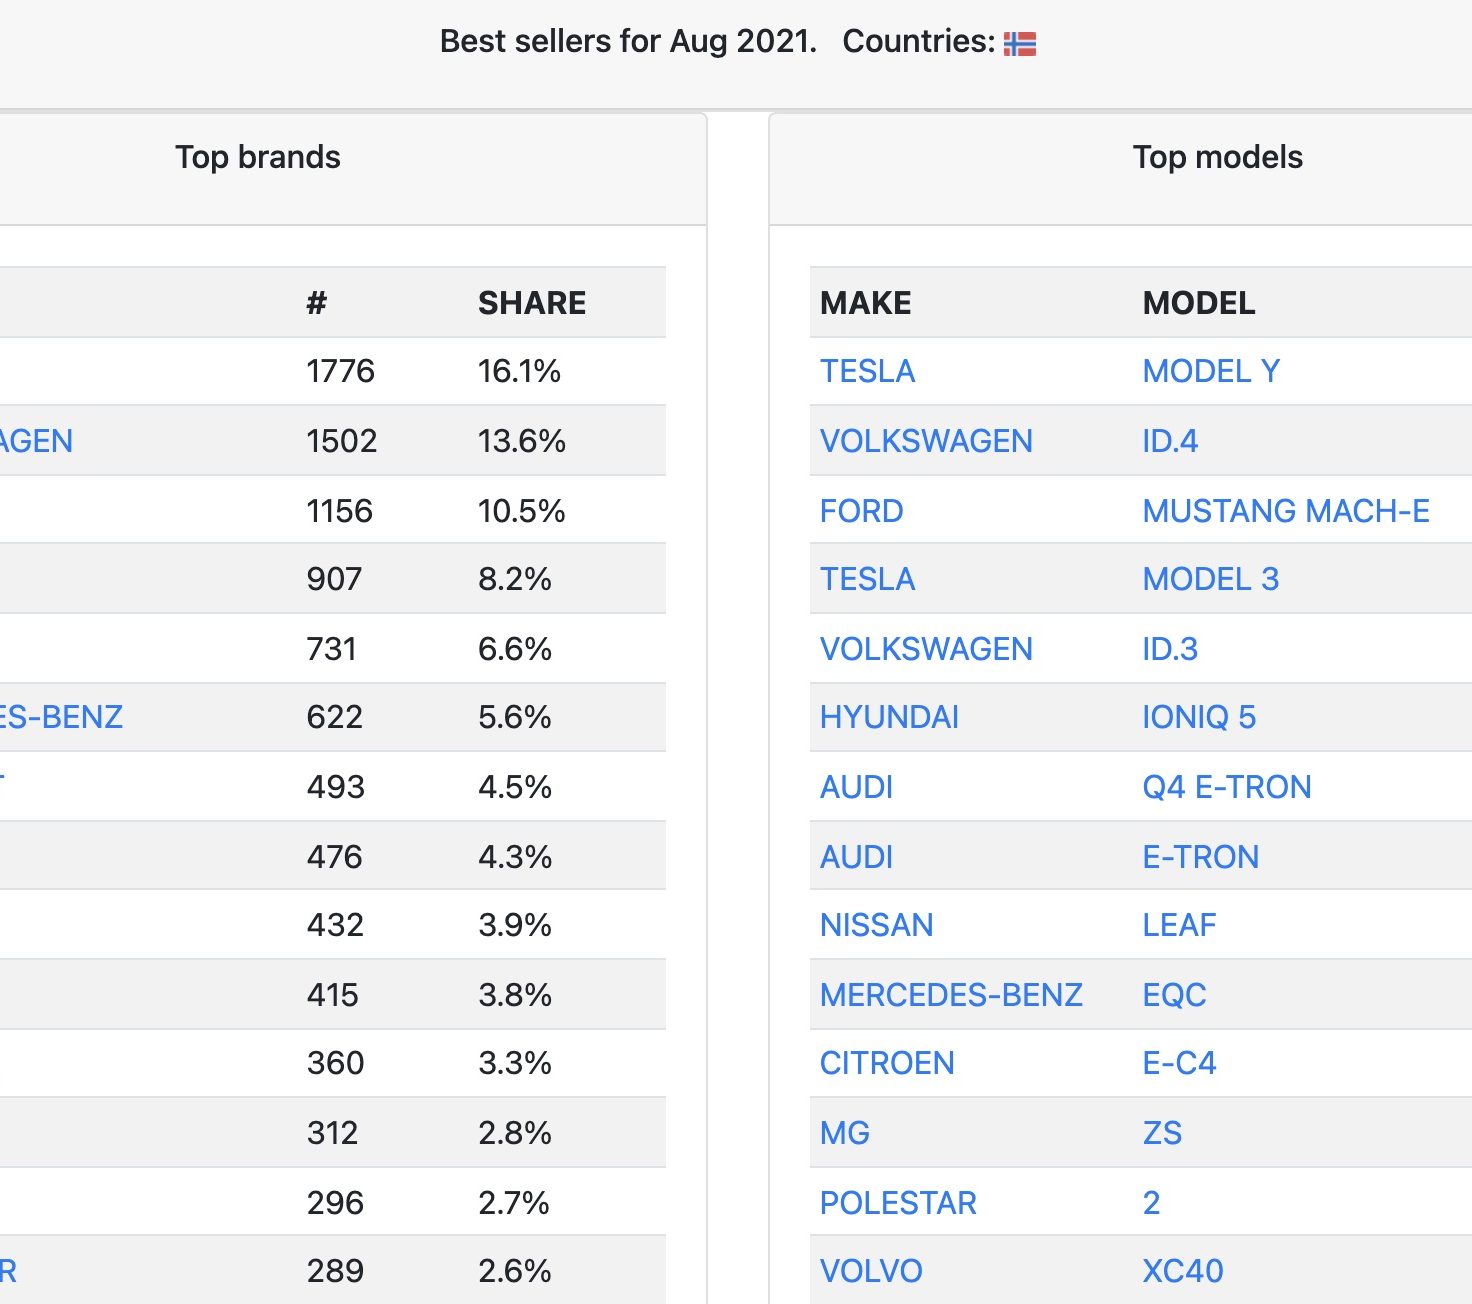Image resolution: width=1472 pixels, height=1304 pixels.
Task: Open the EQC model link
Action: [x=1174, y=995]
